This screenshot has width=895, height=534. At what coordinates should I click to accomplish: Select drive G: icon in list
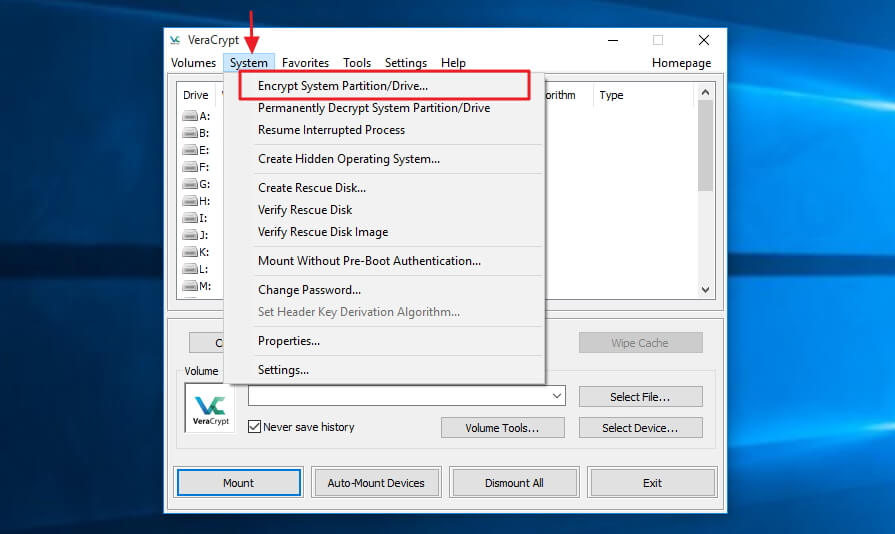[x=190, y=184]
